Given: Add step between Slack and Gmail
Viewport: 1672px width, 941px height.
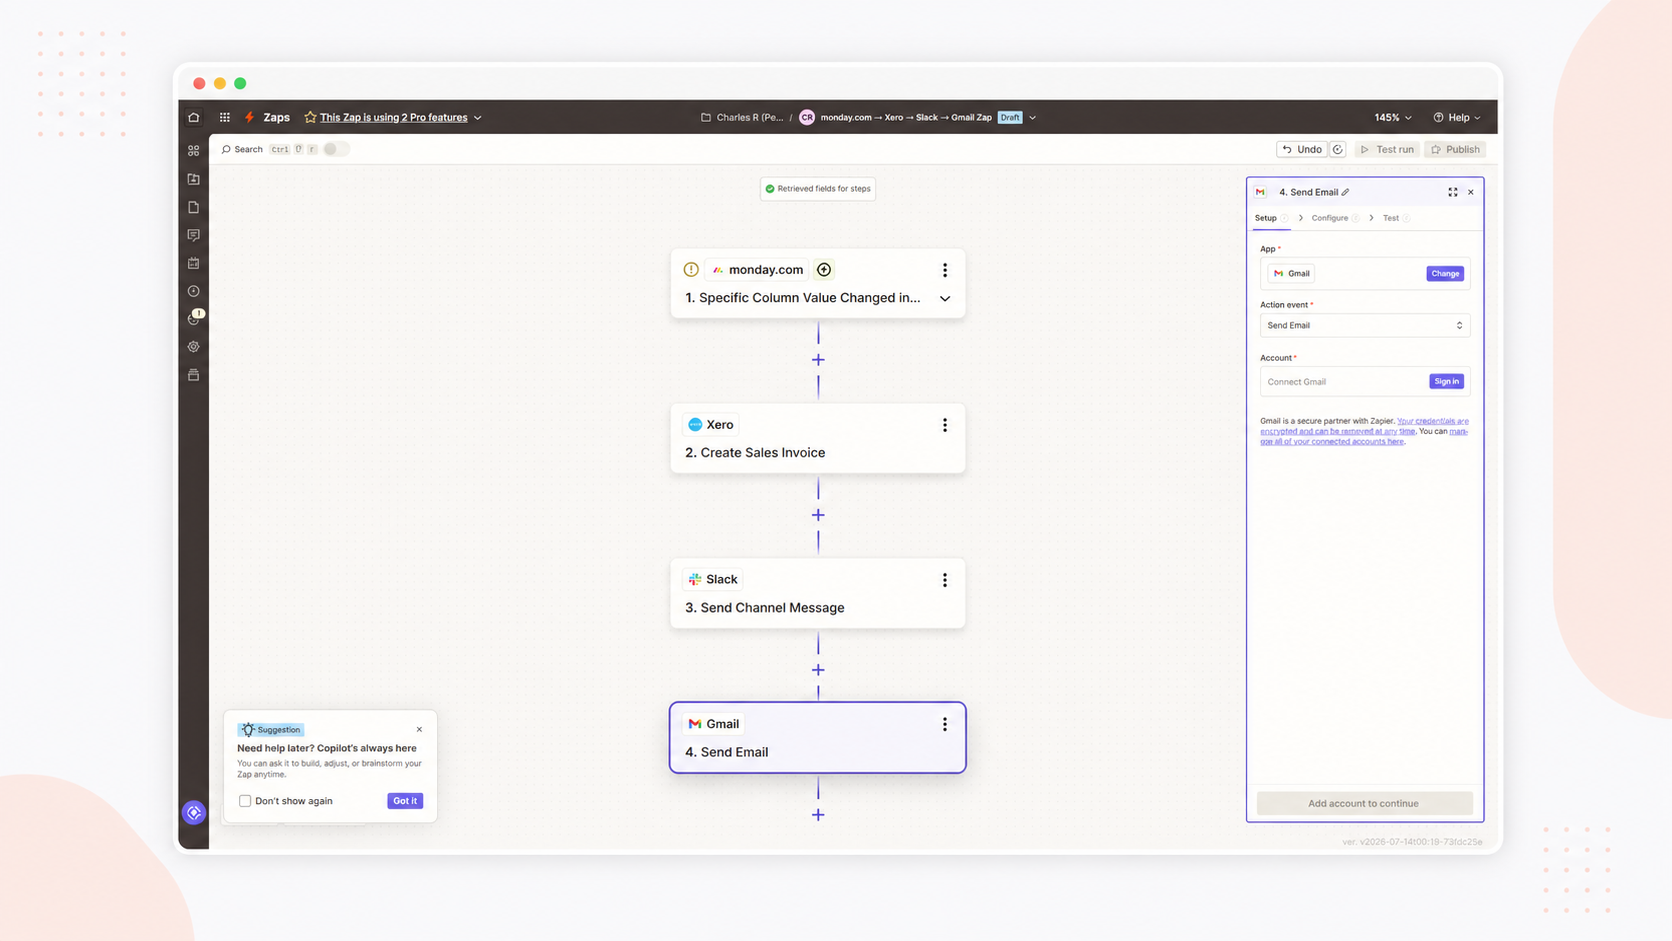Looking at the screenshot, I should coord(818,670).
